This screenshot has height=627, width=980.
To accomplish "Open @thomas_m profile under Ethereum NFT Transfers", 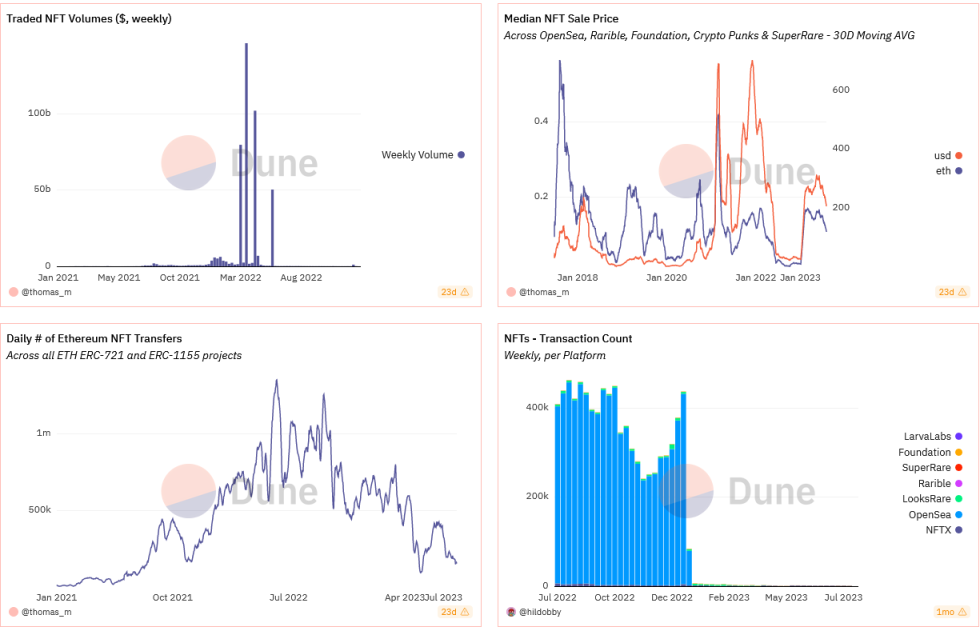I will [46, 612].
